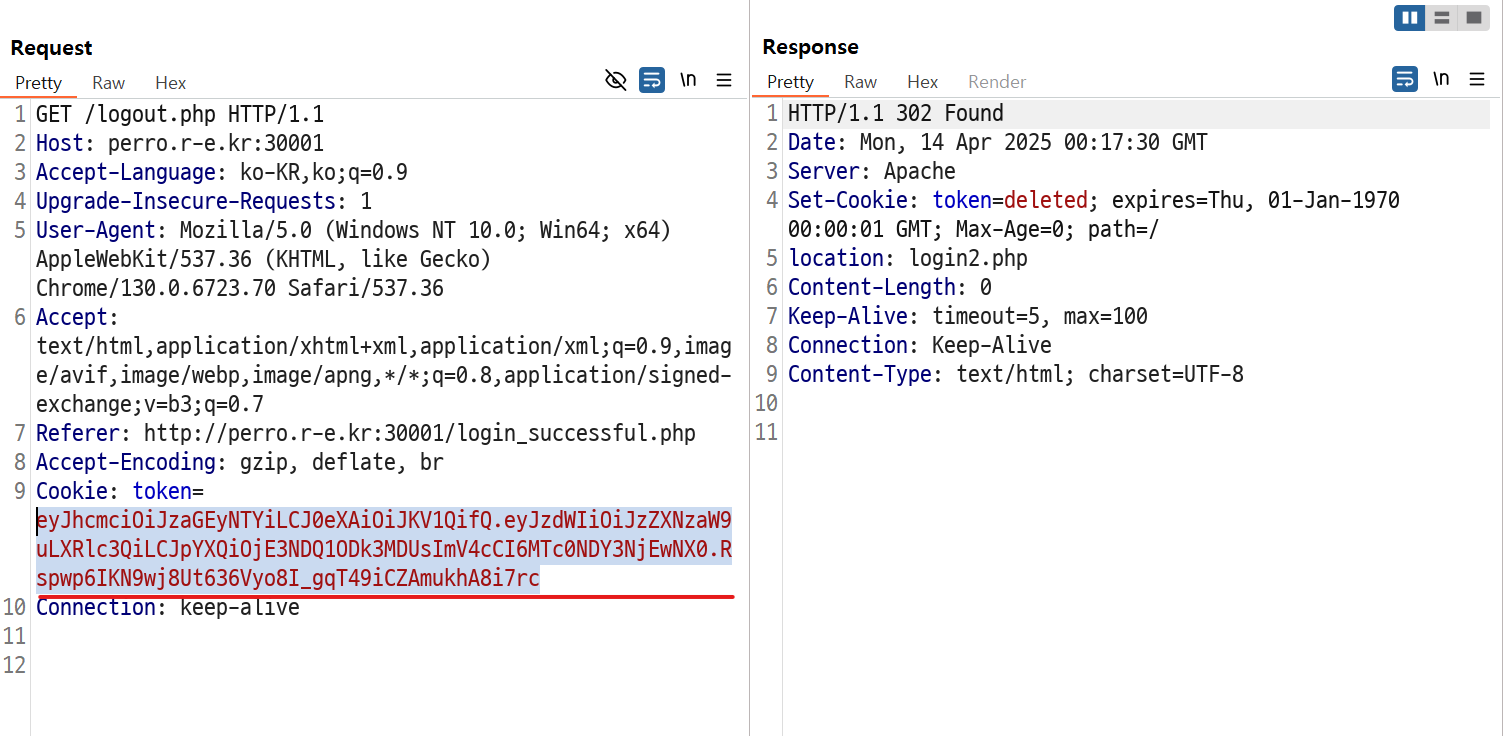1503x736 pixels.
Task: Click the GET /logout.php HTTP/1.1 request line
Action: [x=180, y=115]
